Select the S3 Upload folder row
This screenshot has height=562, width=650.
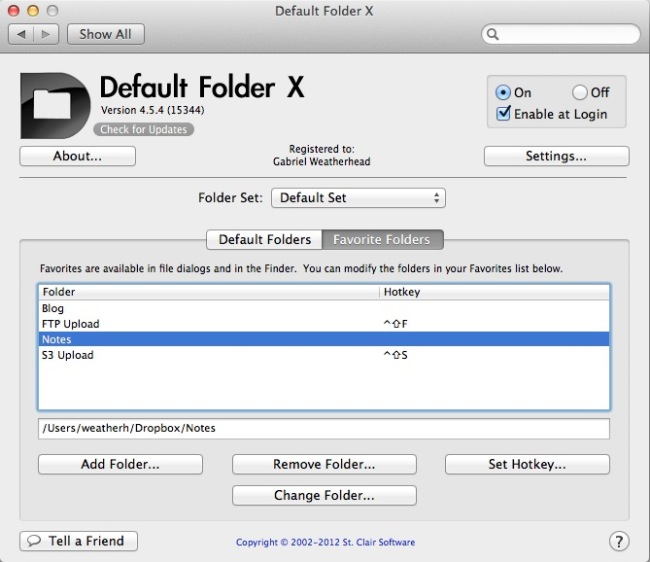pos(324,355)
